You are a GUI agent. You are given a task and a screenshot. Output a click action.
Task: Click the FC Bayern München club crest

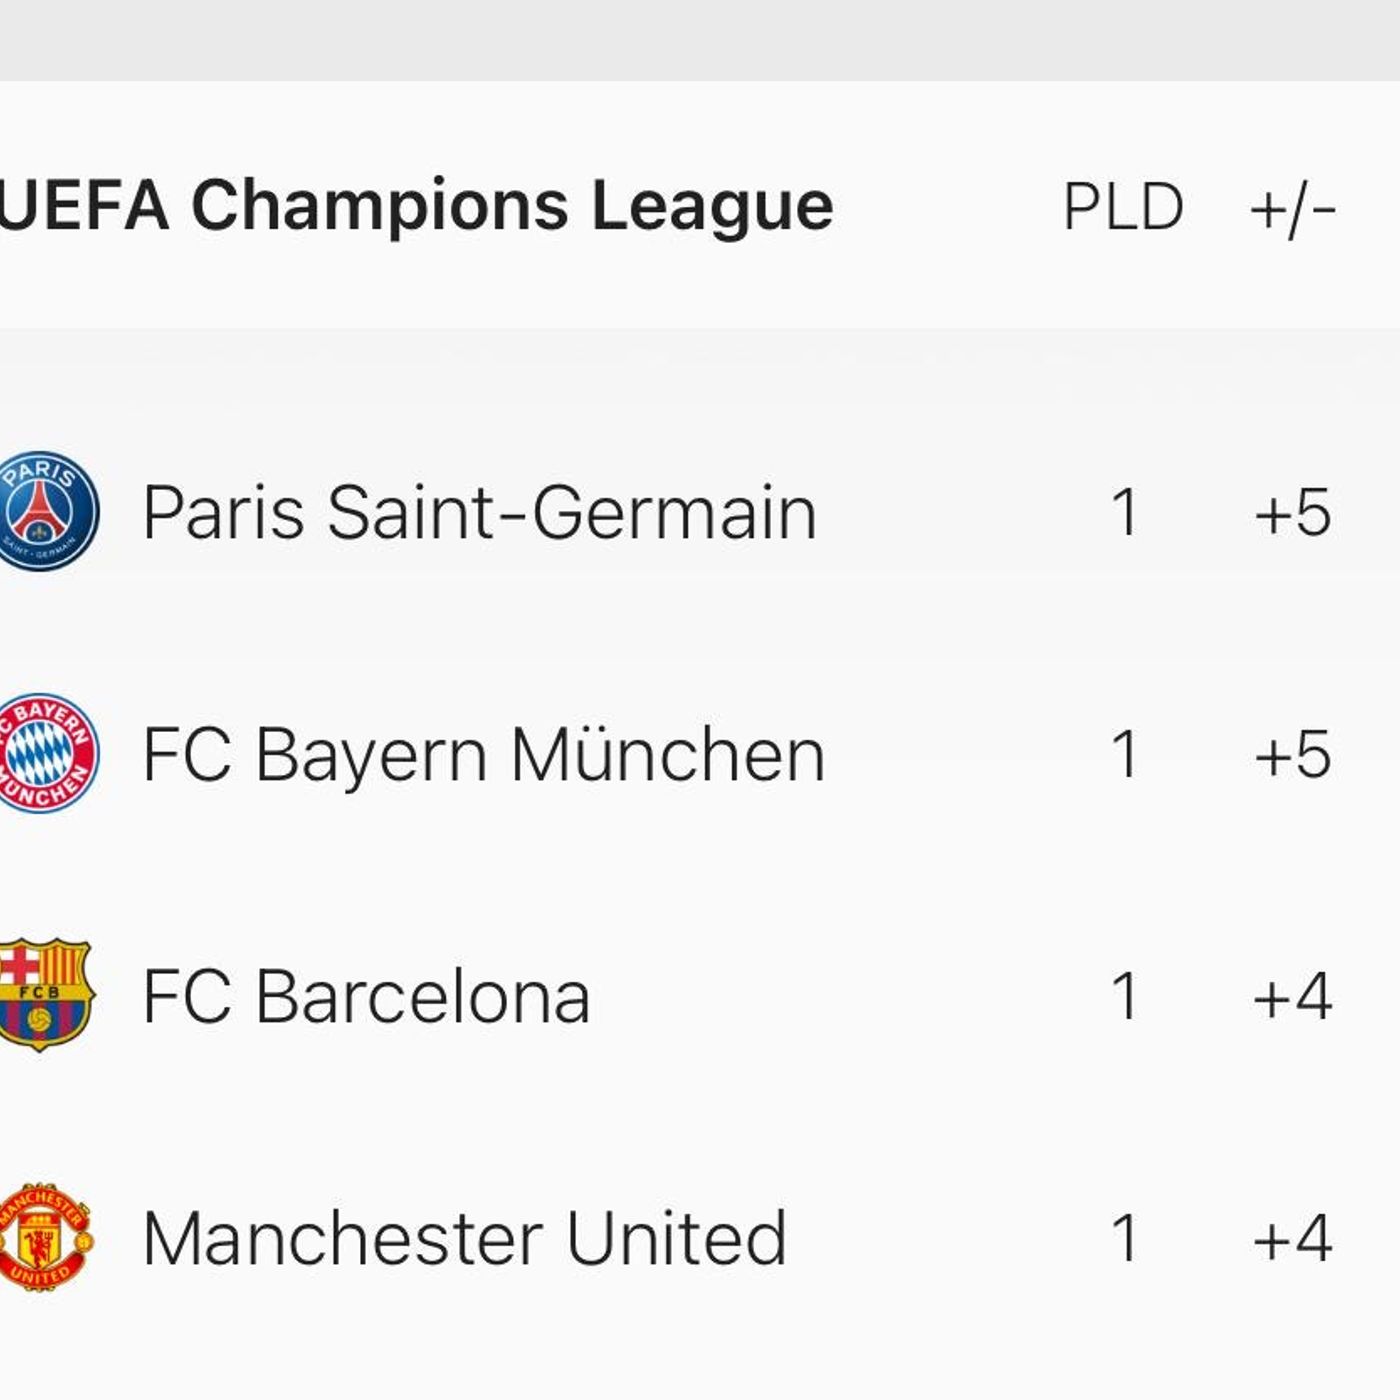pos(48,753)
